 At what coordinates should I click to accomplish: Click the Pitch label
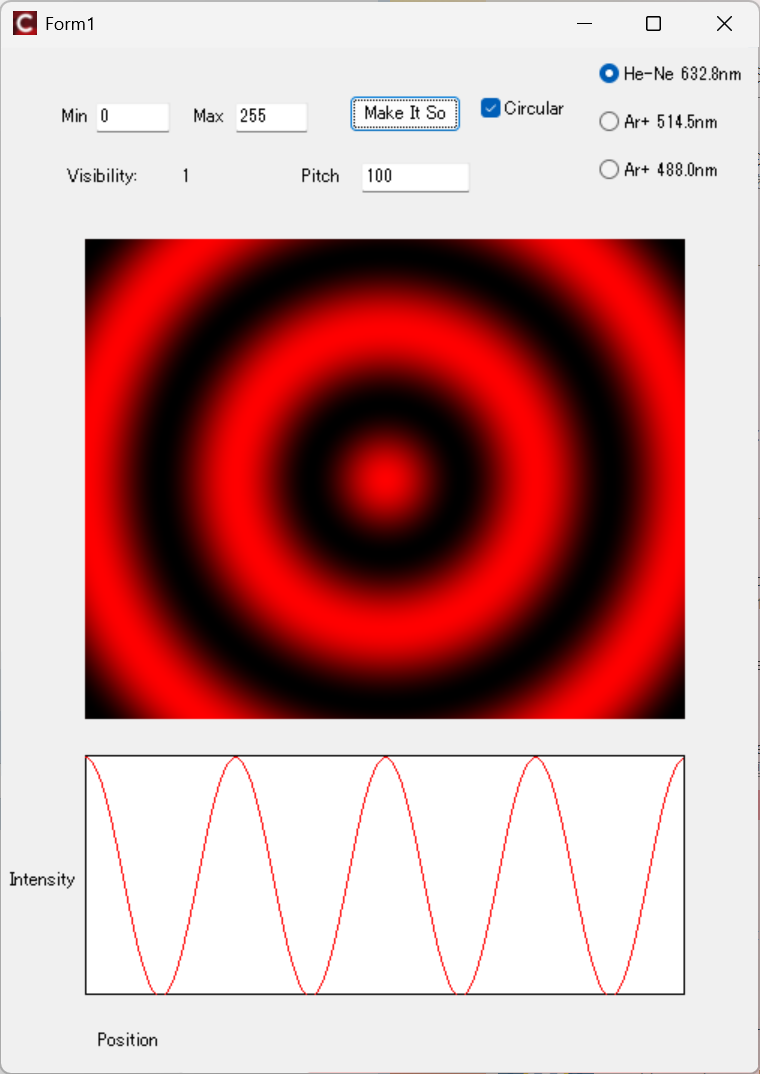[x=320, y=176]
